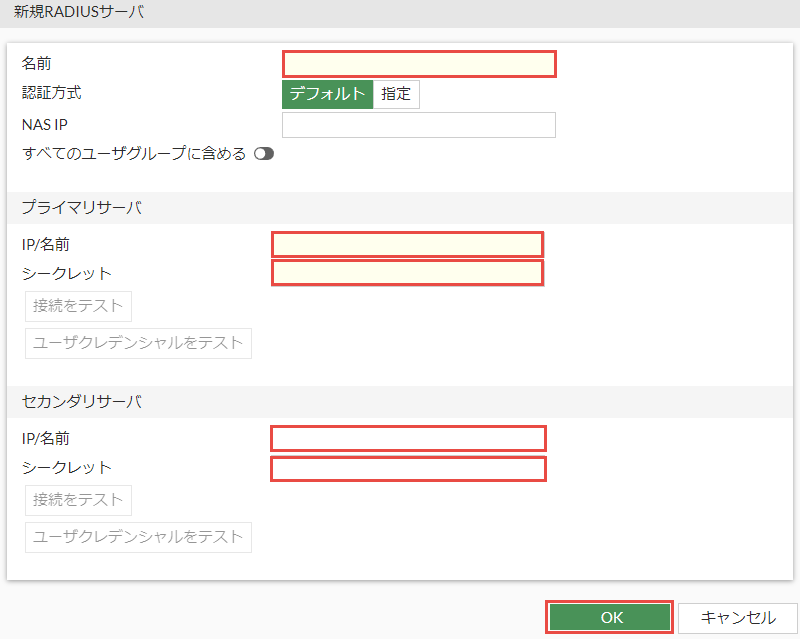Click the 名前 input field
The image size is (800, 639).
419,64
